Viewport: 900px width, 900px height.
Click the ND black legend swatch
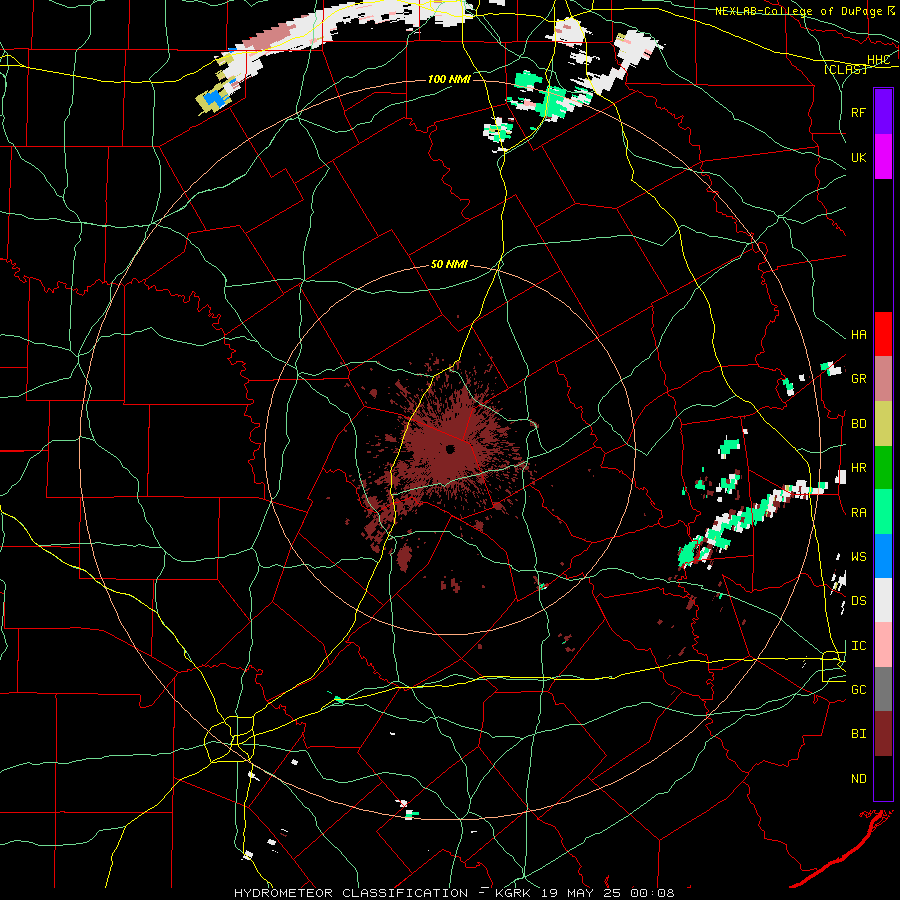click(883, 778)
